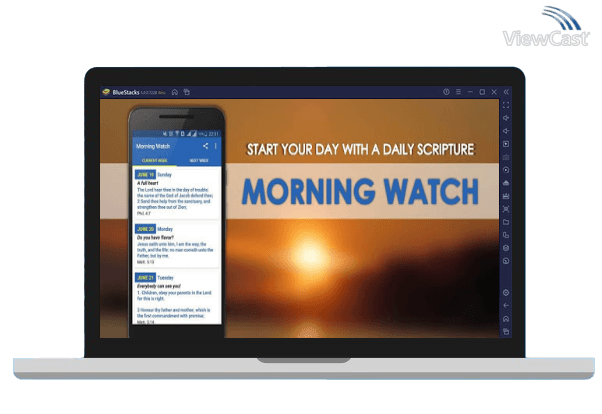Image resolution: width=602 pixels, height=414 pixels.
Task: Click the "Sunday" day label
Action: coord(164,175)
